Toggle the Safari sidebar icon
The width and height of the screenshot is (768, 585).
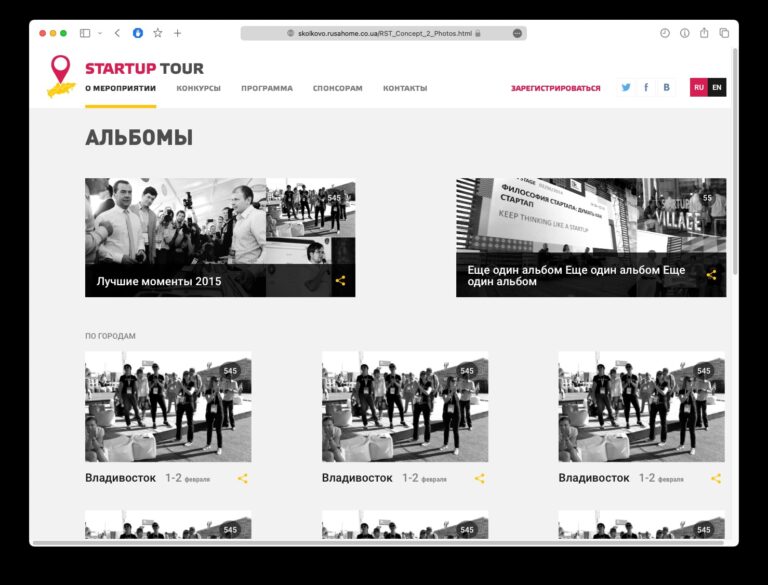click(85, 33)
